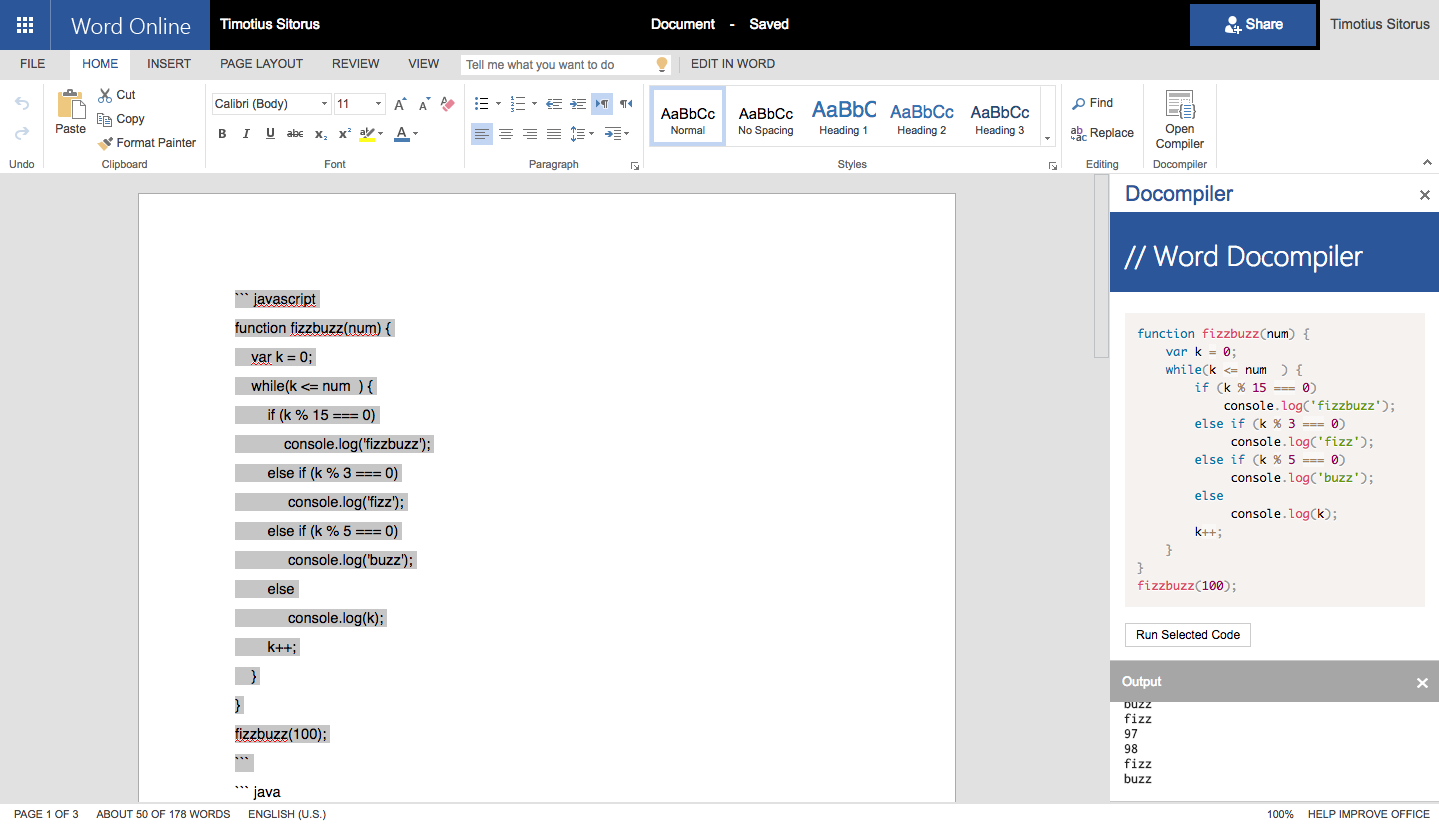Click the document vertical scrollbar
Image resolution: width=1439 pixels, height=825 pixels.
tap(1101, 266)
